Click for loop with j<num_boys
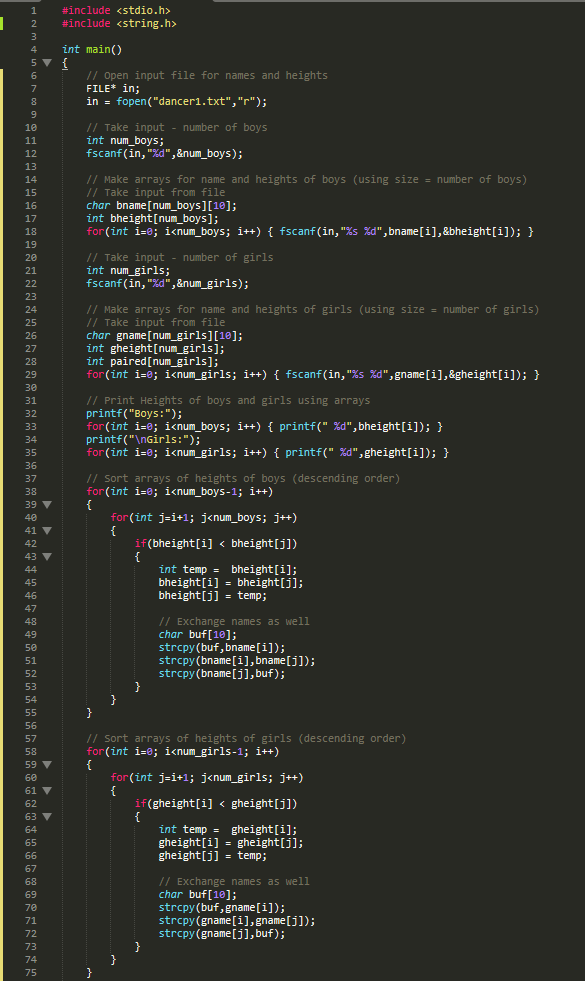The image size is (585, 981). 204,518
